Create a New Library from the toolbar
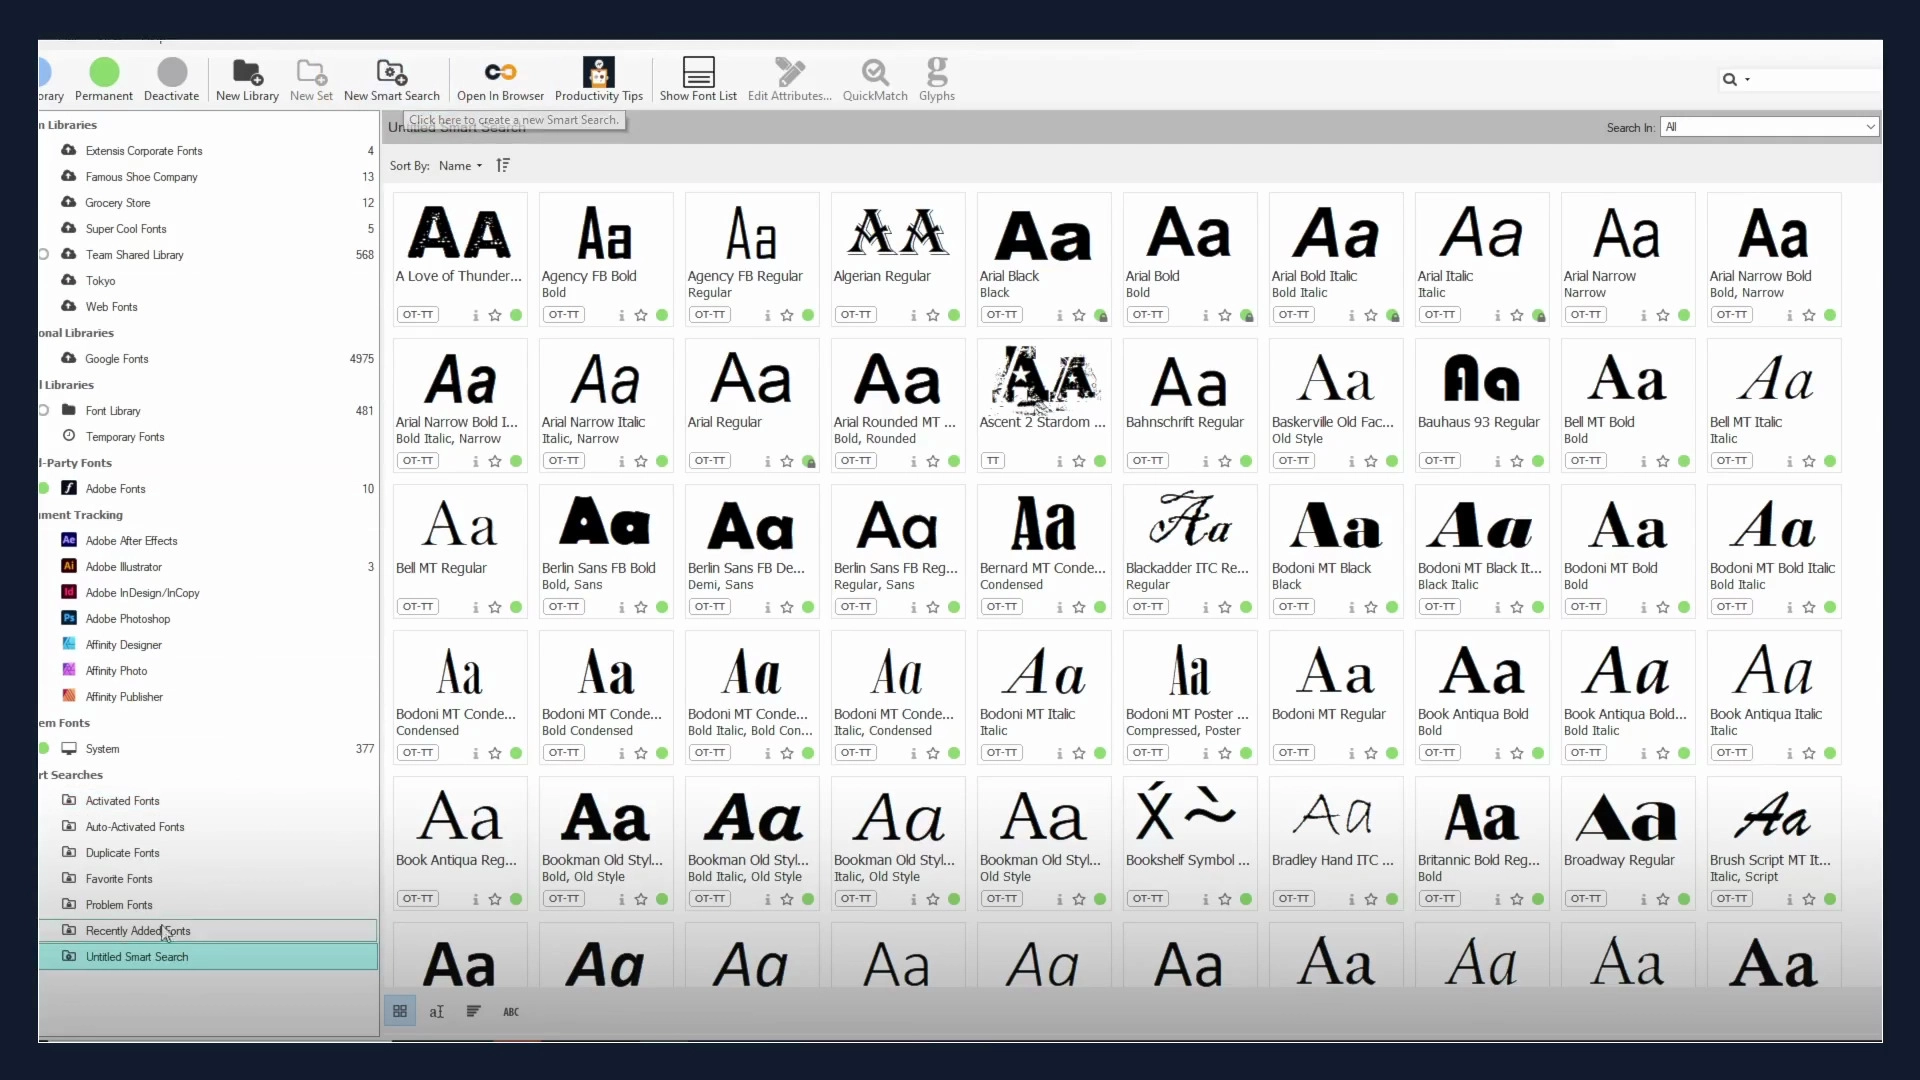The width and height of the screenshot is (1920, 1080). pyautogui.click(x=247, y=80)
